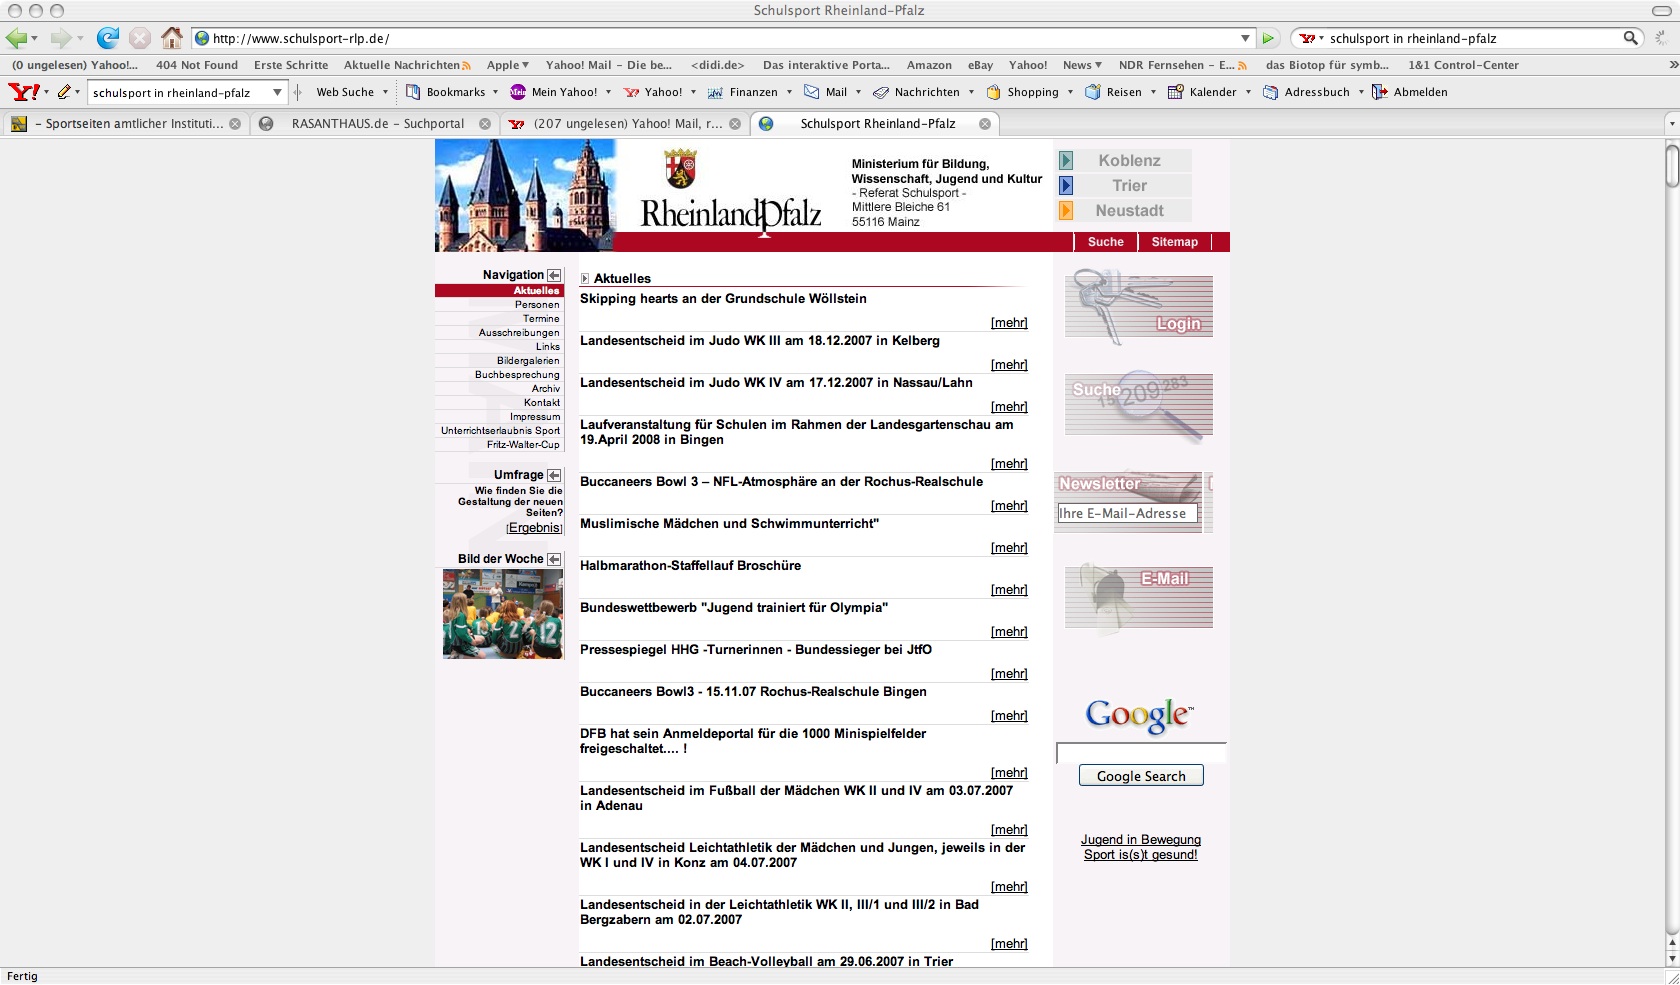Image resolution: width=1680 pixels, height=985 pixels.
Task: Click the browser reload button
Action: coord(107,38)
